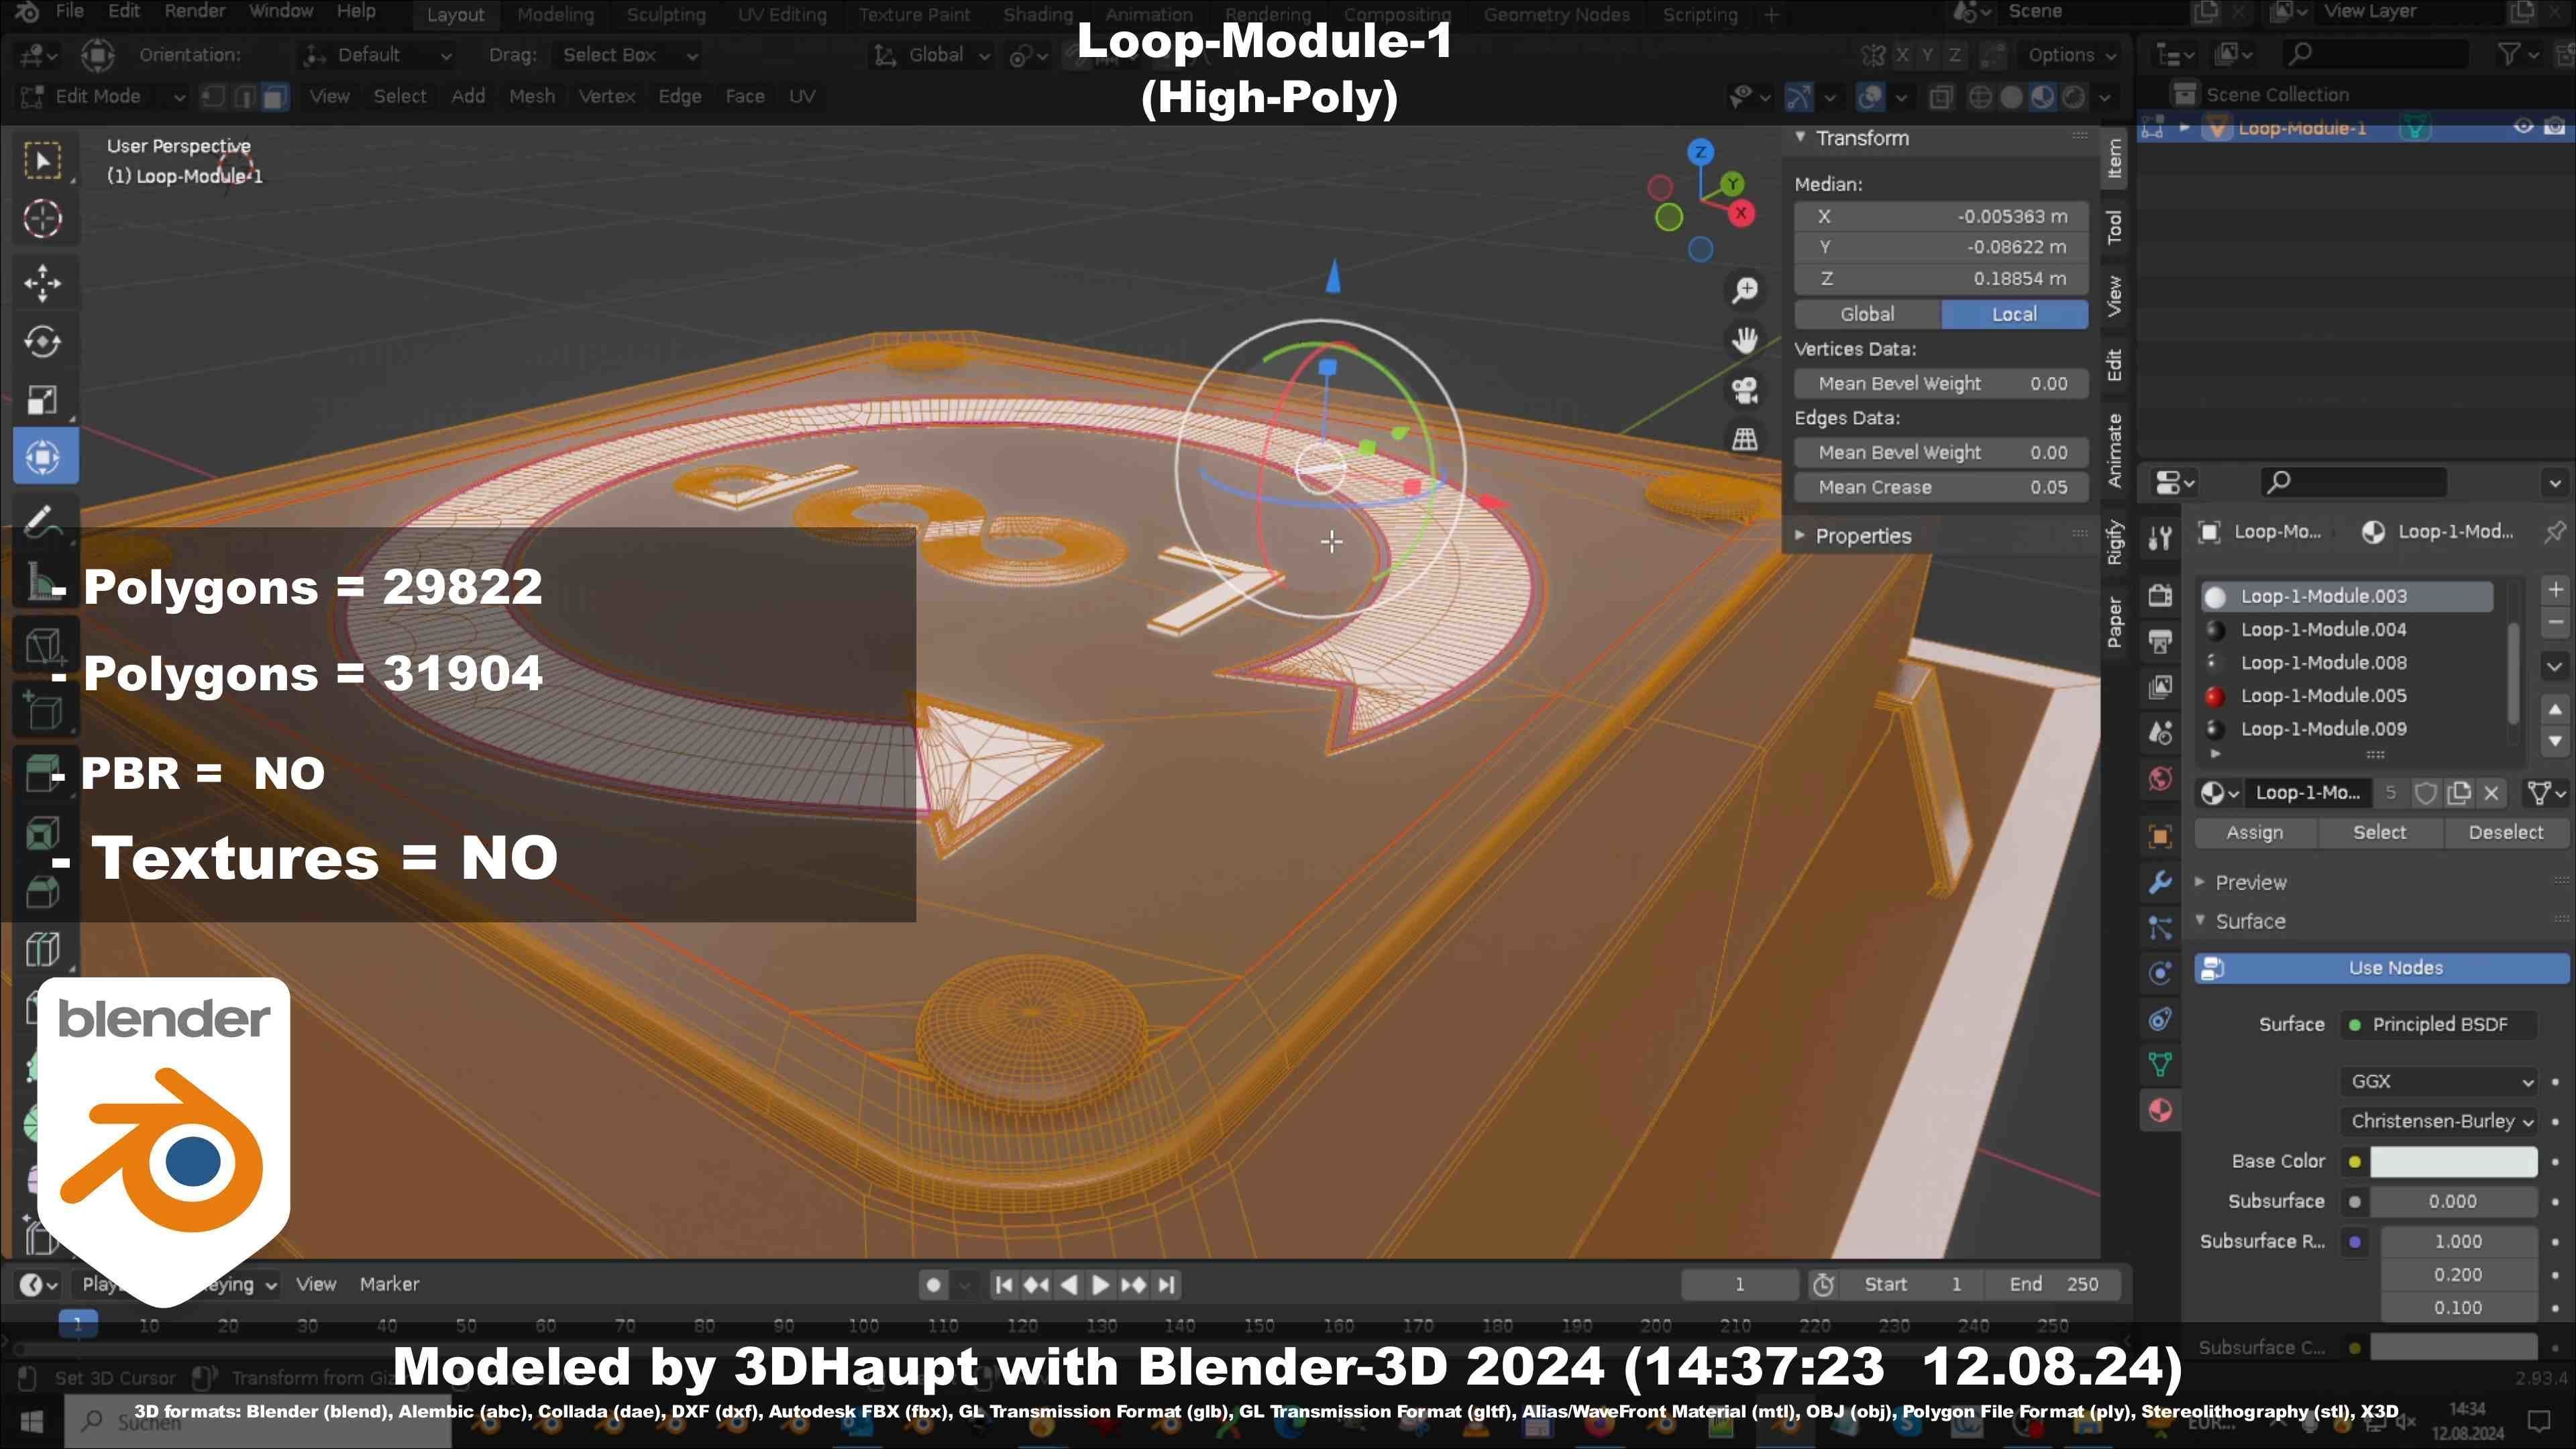Open the Tool properties tab icon
2576x1449 pixels.
click(2160, 539)
